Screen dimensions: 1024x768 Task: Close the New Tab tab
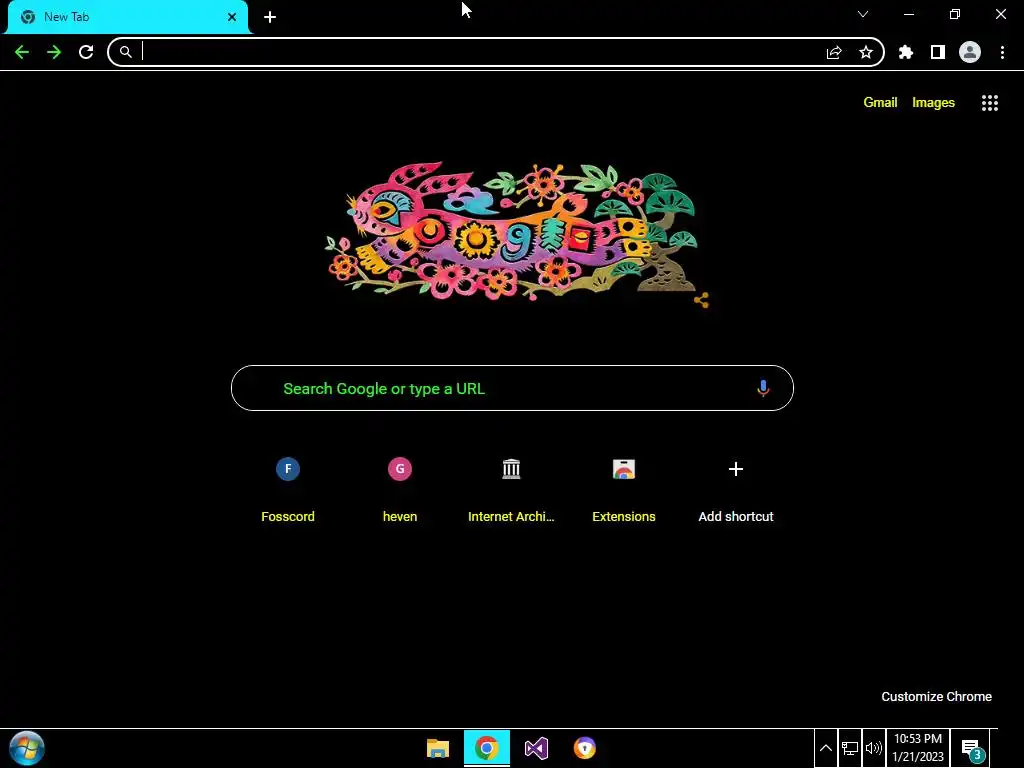pyautogui.click(x=232, y=17)
